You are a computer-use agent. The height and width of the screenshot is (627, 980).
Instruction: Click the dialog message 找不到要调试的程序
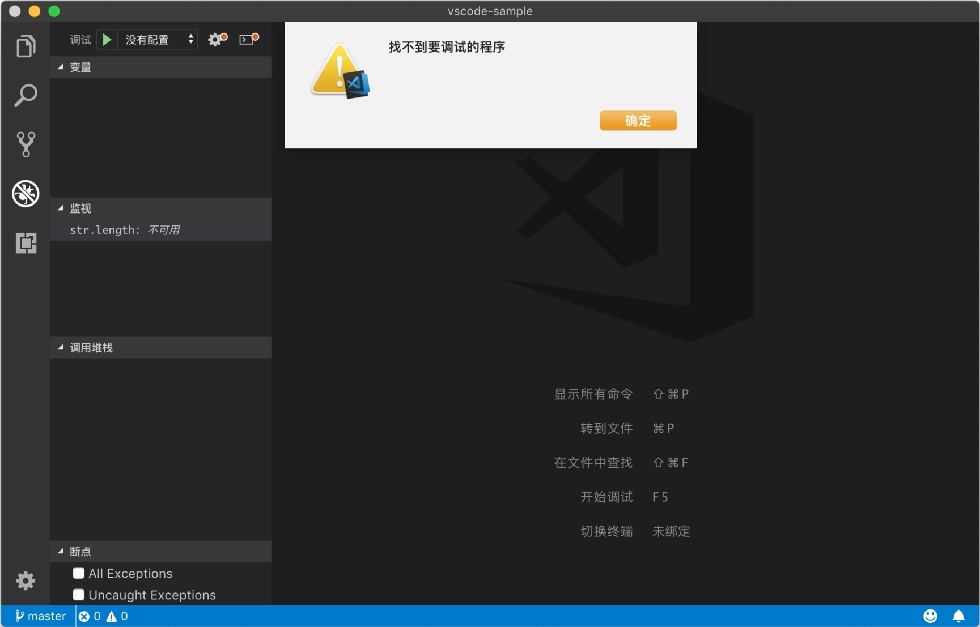(x=447, y=47)
